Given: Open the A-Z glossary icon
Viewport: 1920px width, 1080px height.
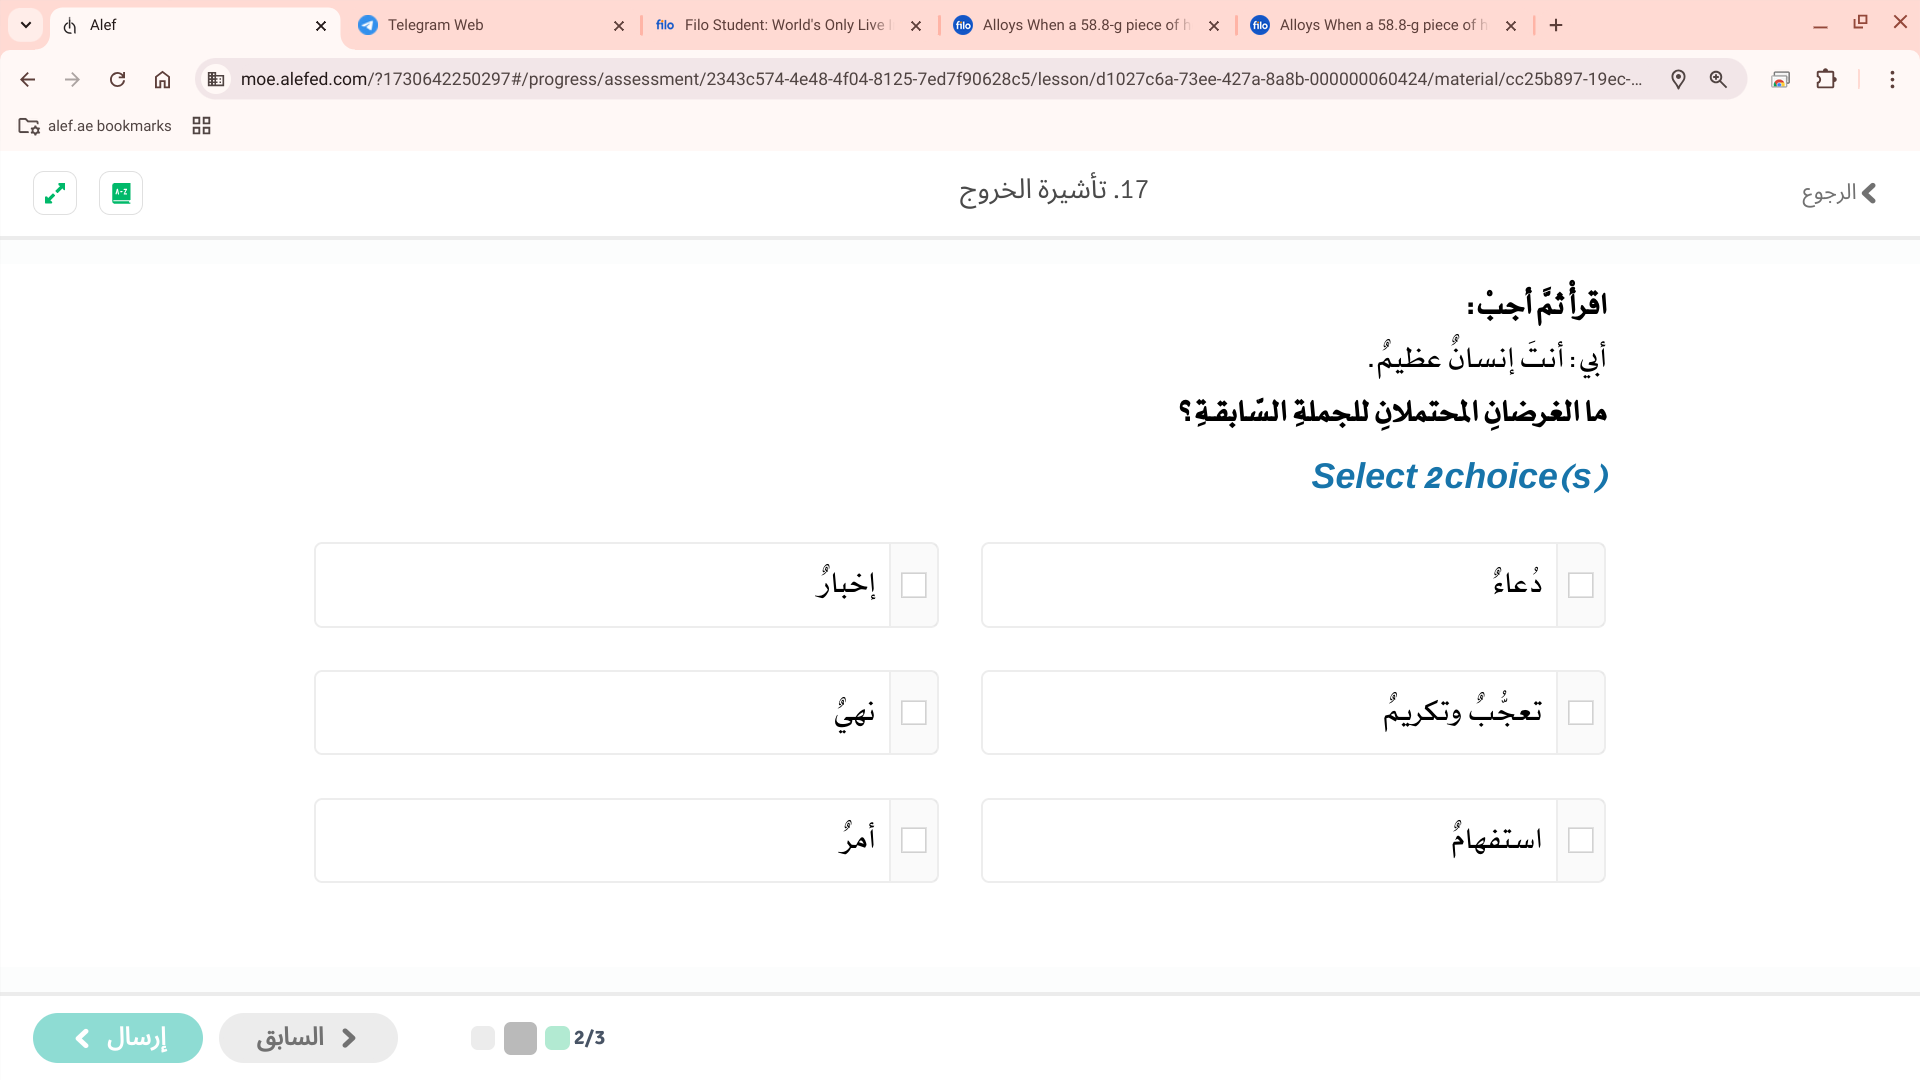Looking at the screenshot, I should click(x=121, y=193).
